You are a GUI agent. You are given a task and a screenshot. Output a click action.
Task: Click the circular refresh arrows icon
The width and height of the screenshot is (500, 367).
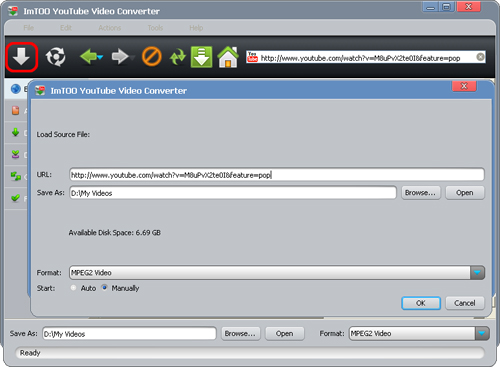(55, 57)
